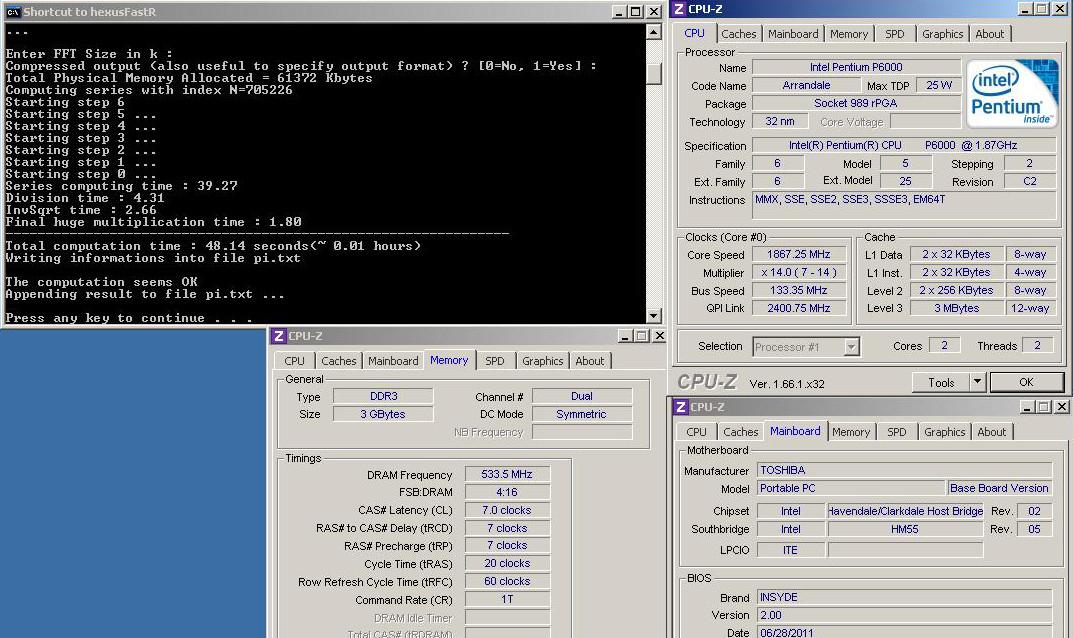Screen dimensions: 1073x638
Task: Click the console scrollbar up arrow
Action: click(654, 31)
